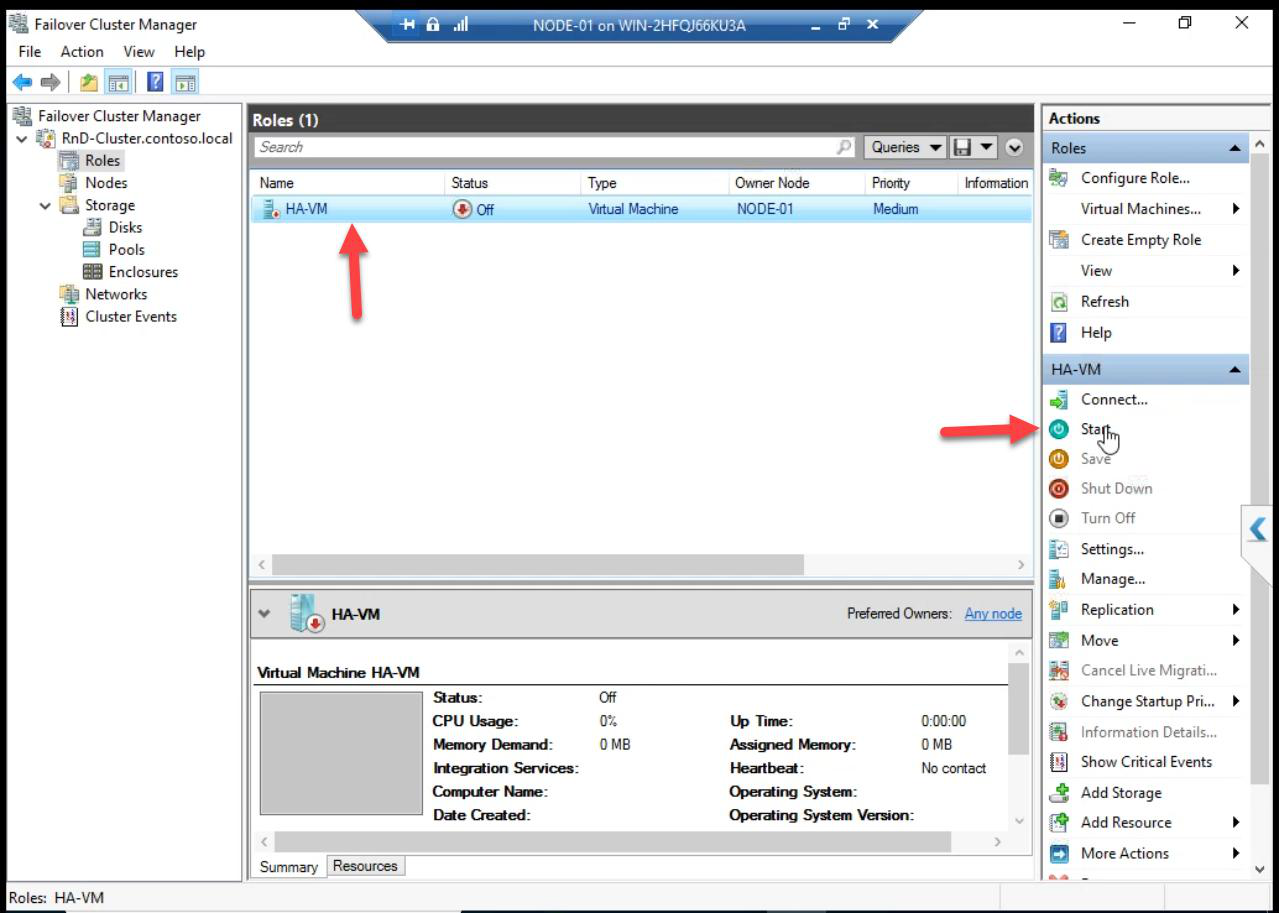Select Disks under Storage

tap(125, 228)
